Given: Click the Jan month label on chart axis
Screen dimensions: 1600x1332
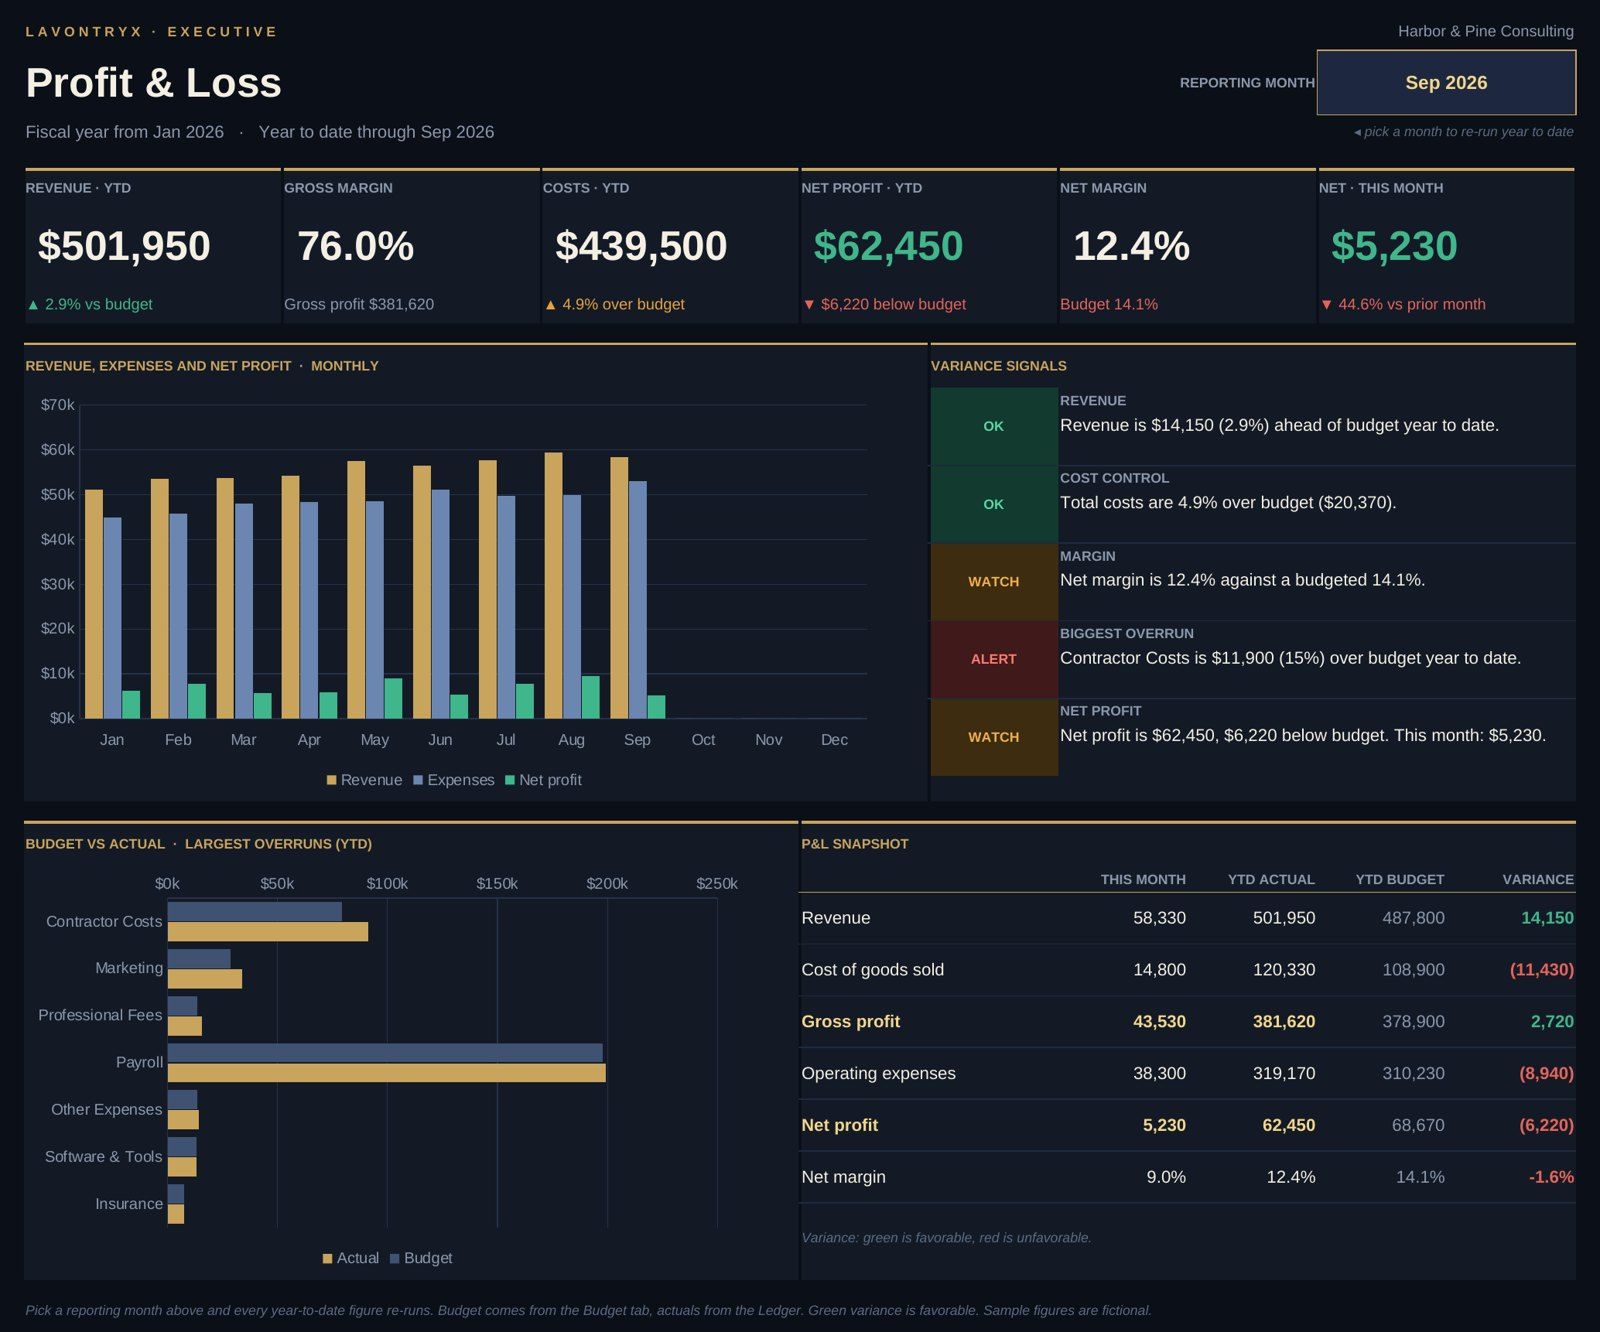Looking at the screenshot, I should [112, 740].
